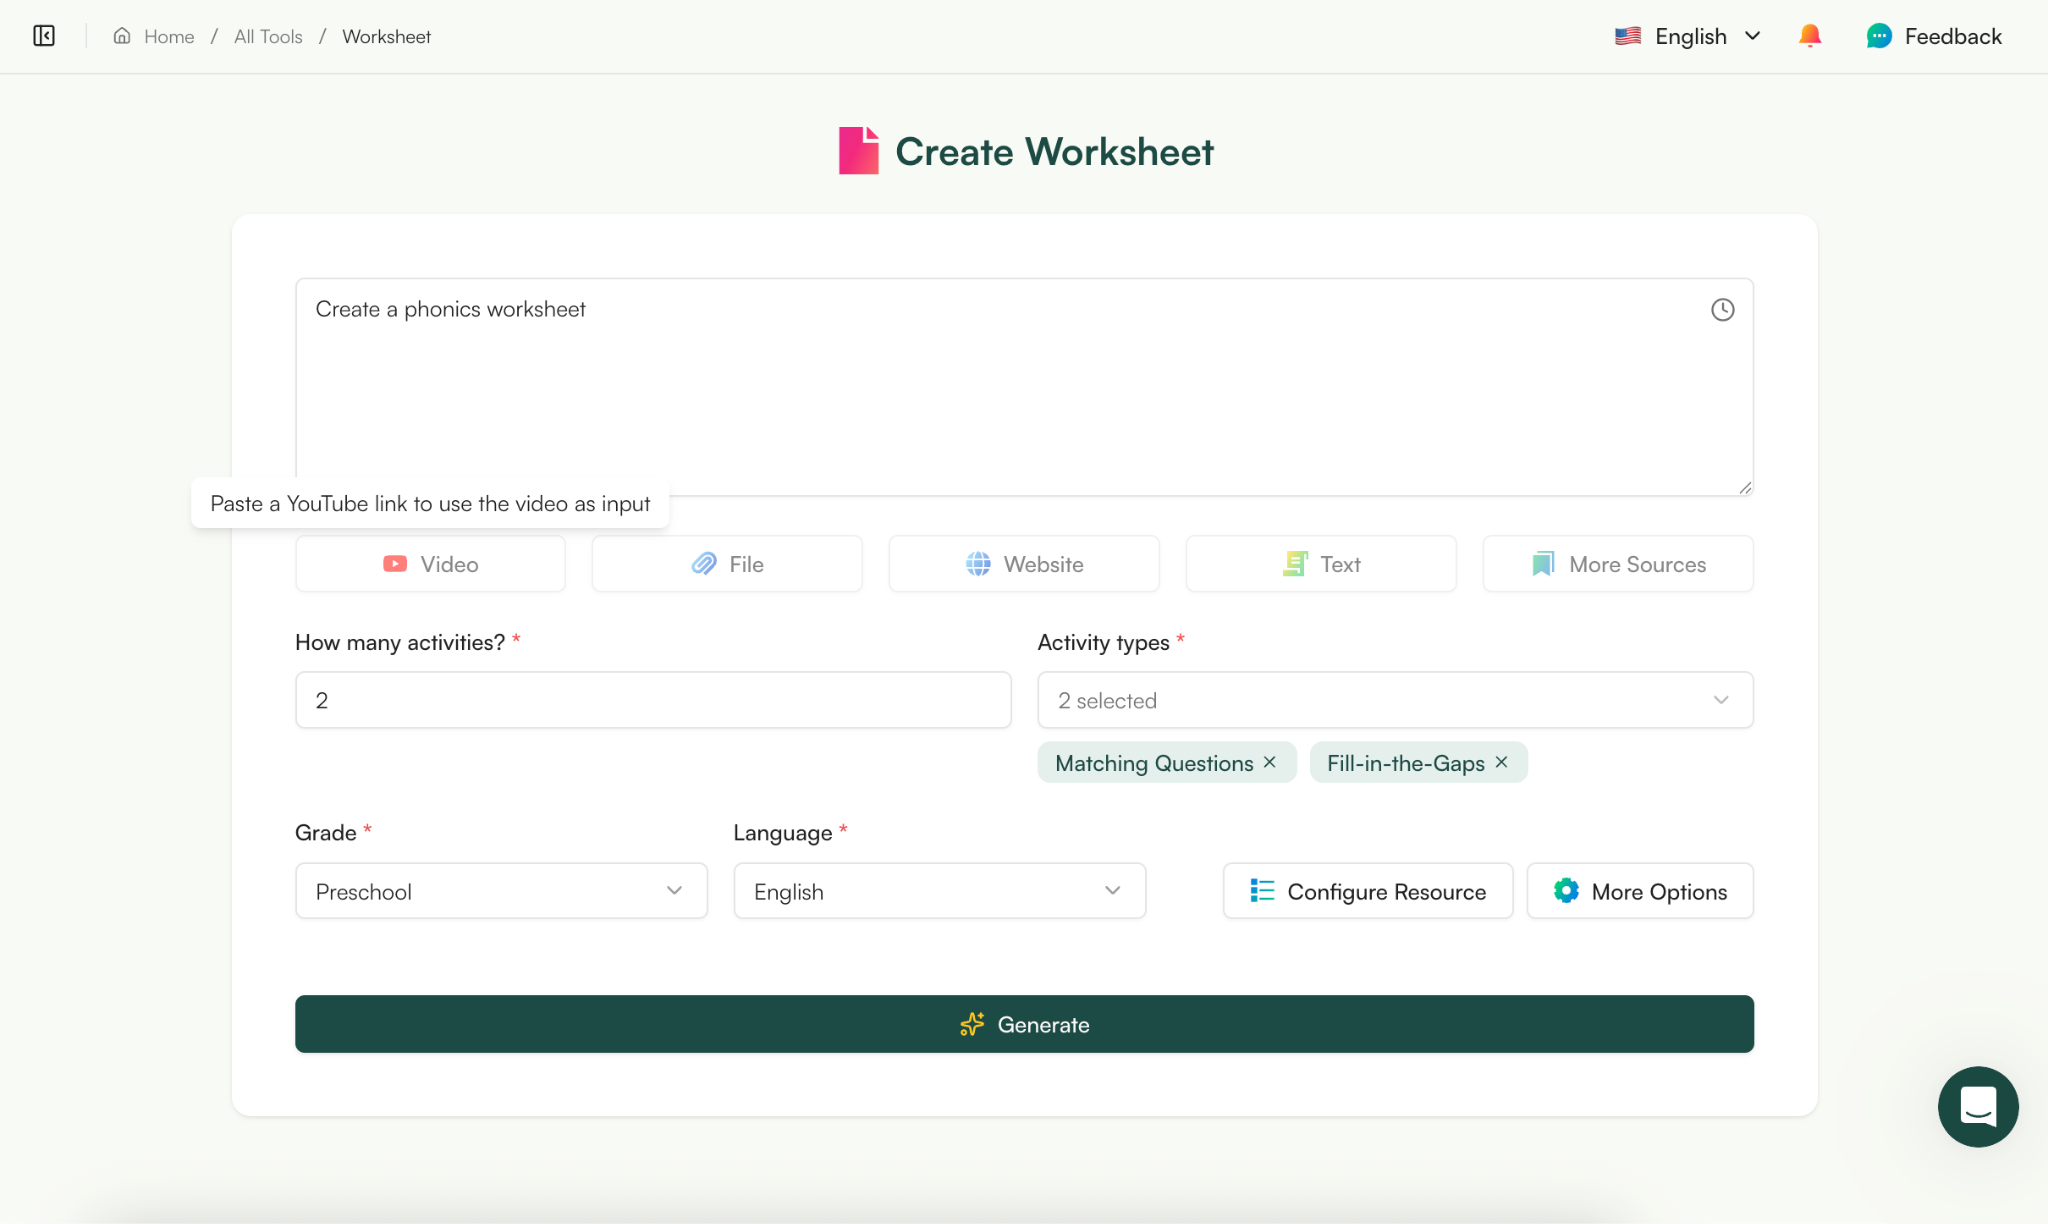Open the chat support bubble
Viewport: 2048px width, 1224px height.
(1977, 1106)
